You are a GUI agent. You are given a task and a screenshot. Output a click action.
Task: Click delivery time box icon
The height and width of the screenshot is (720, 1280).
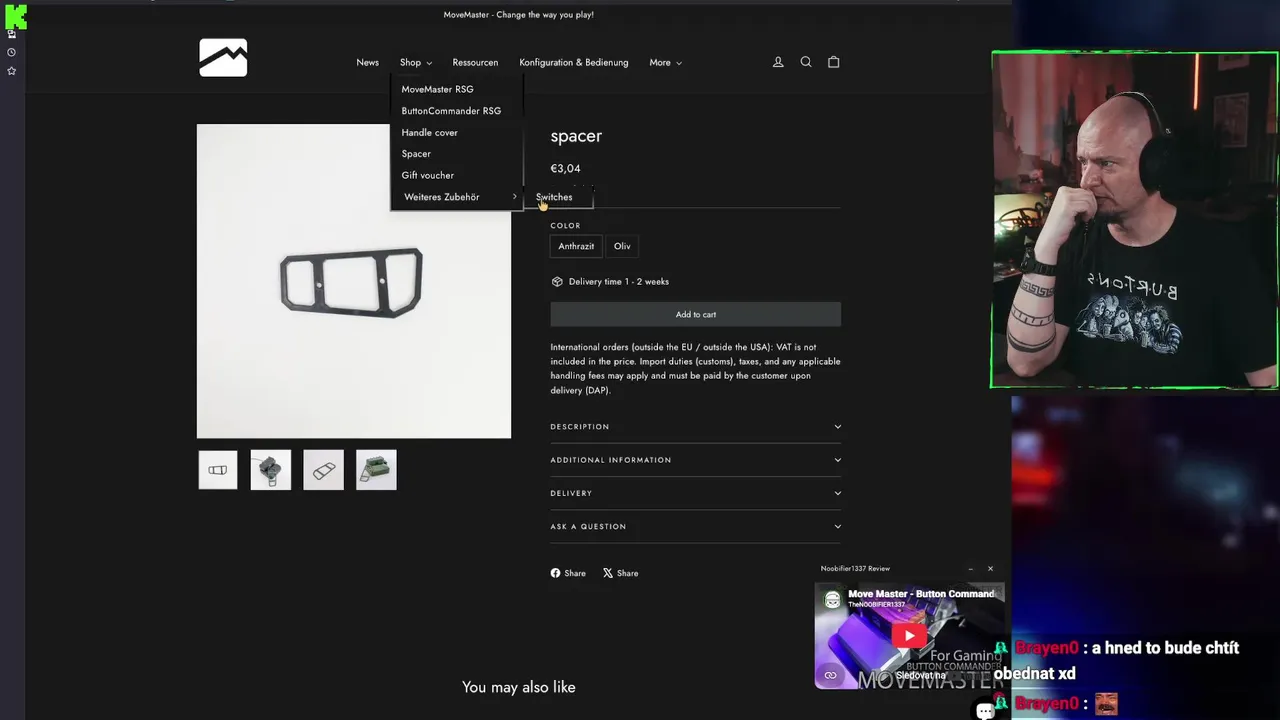tap(557, 282)
